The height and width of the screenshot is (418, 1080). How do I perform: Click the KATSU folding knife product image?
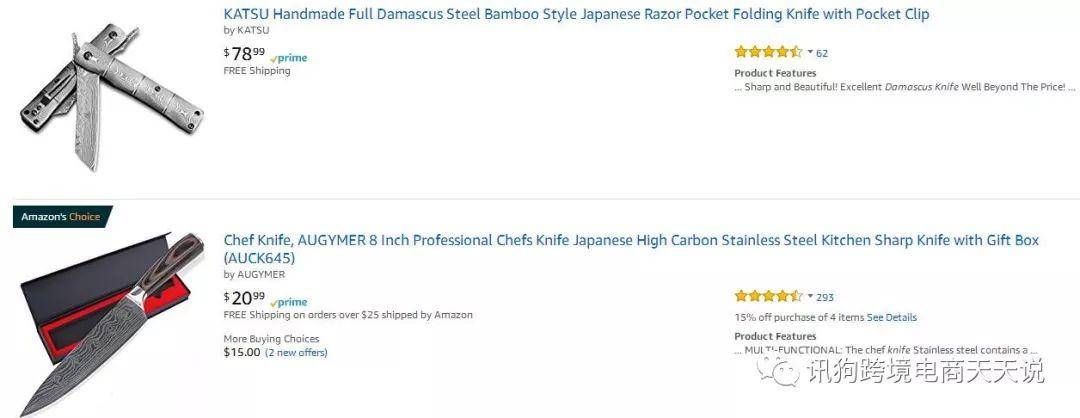coord(112,94)
